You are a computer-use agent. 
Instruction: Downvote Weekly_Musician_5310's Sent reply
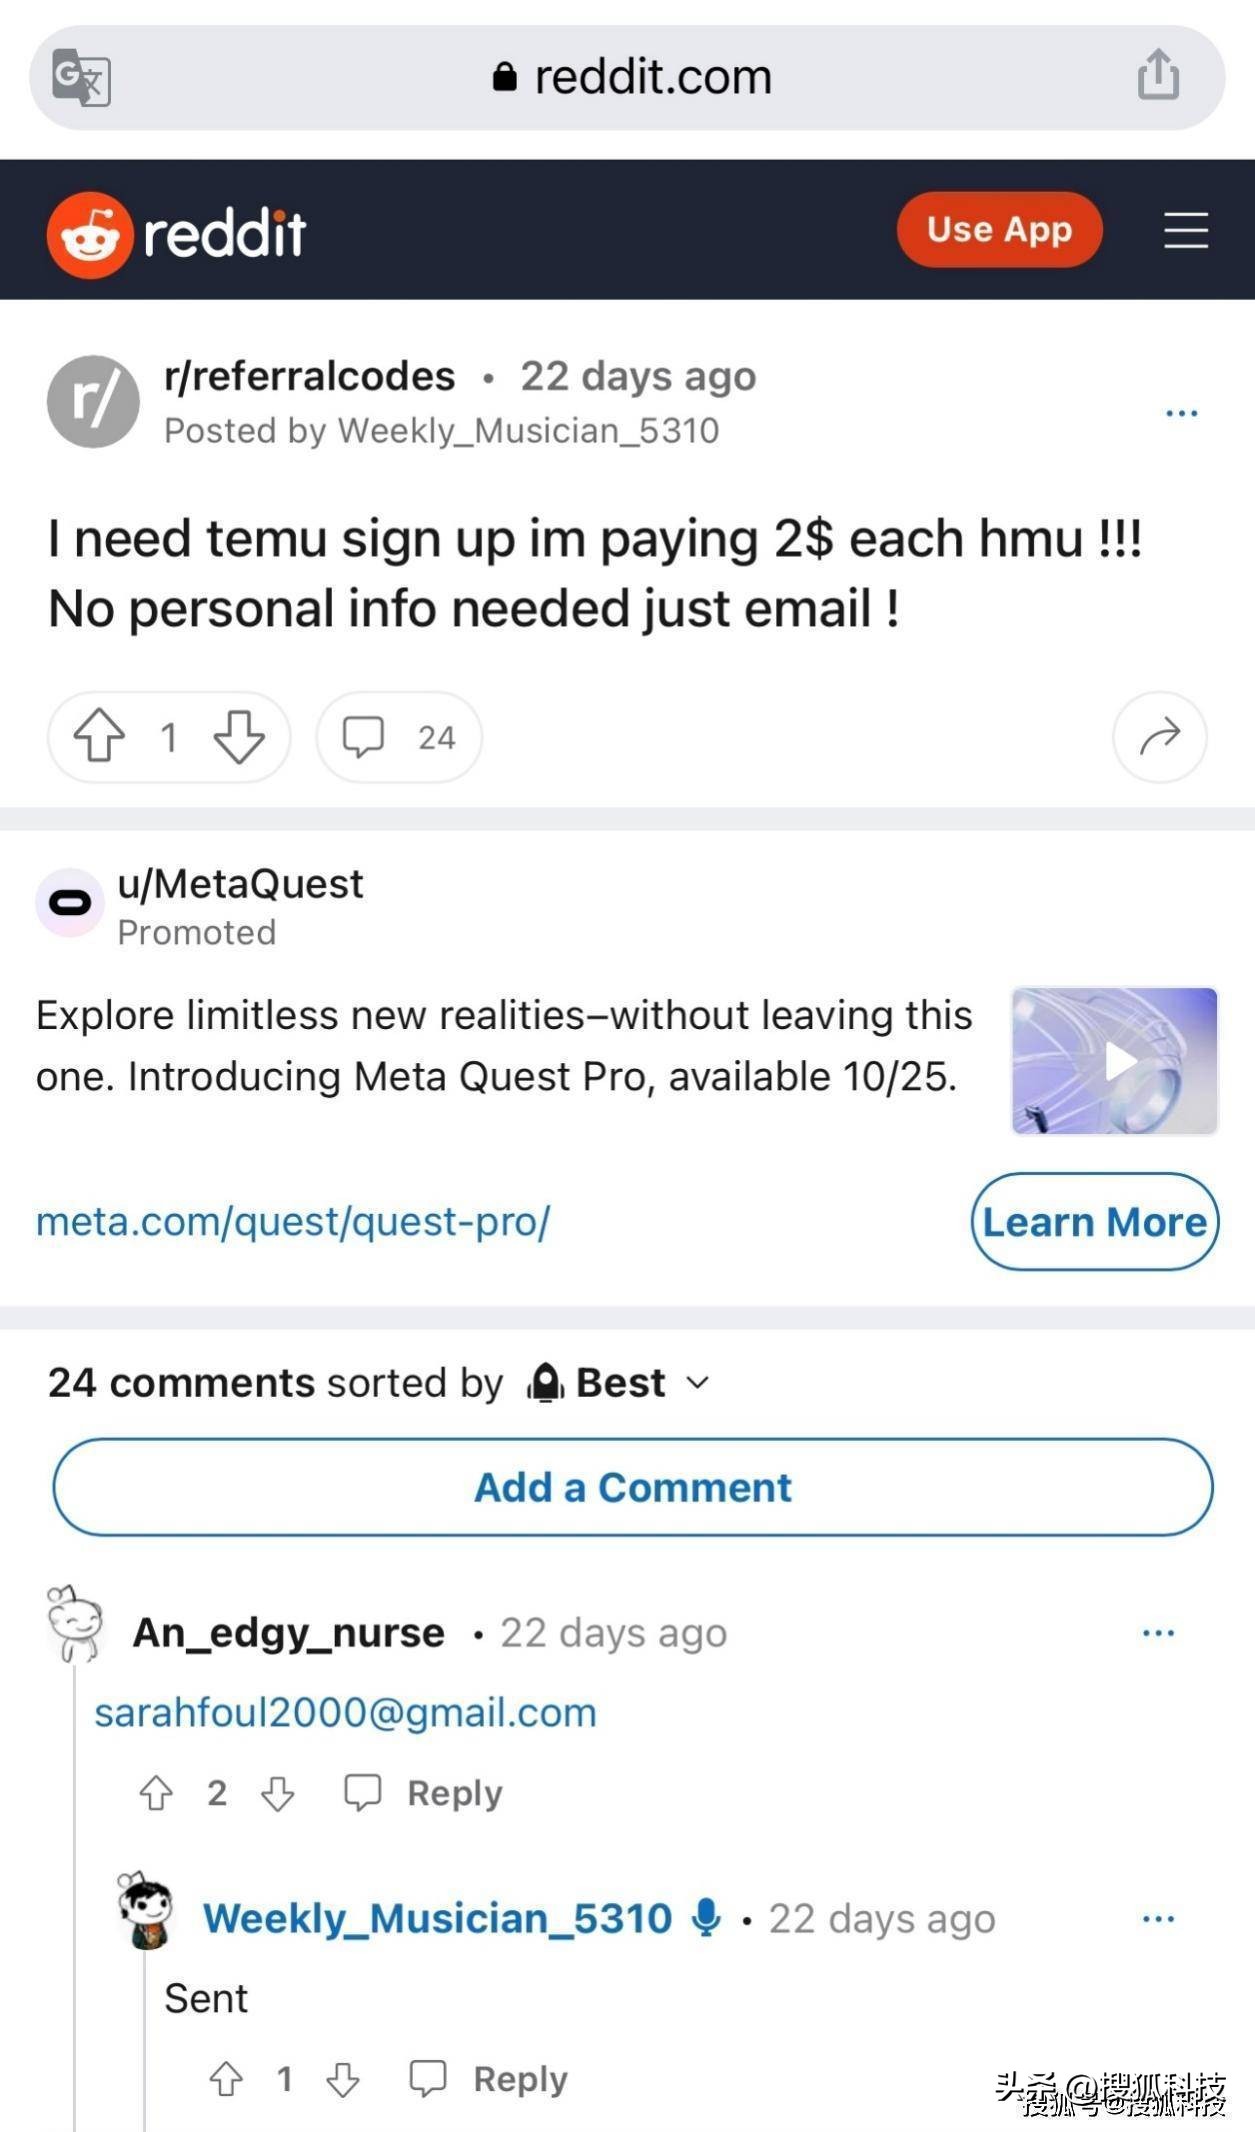click(343, 2079)
